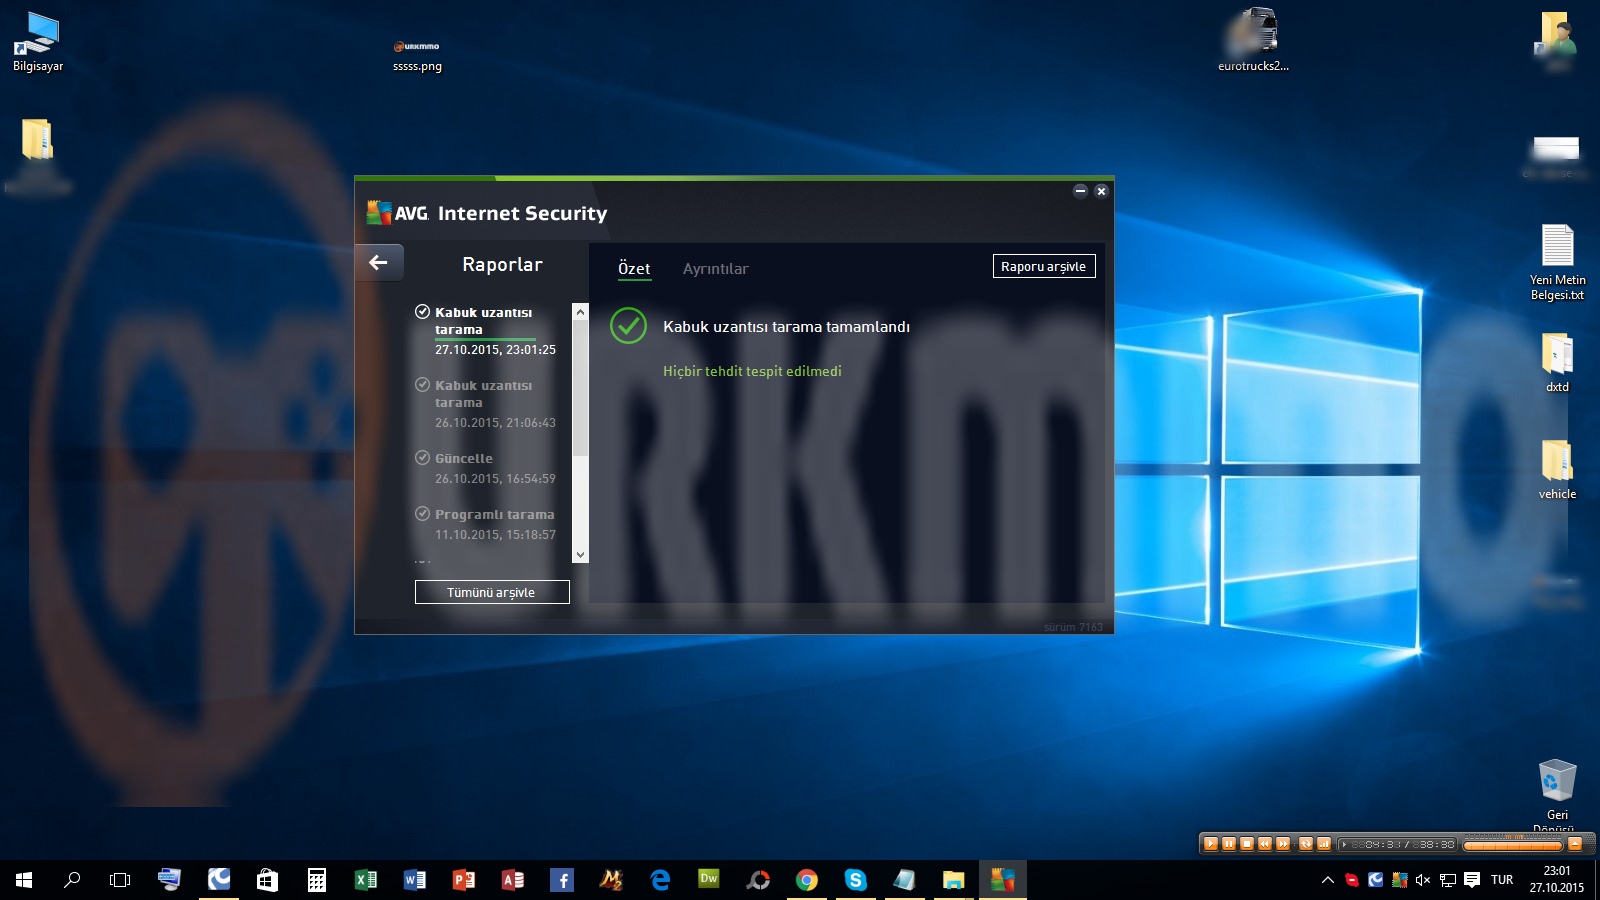Launch PowerPoint from the taskbar

tap(463, 880)
